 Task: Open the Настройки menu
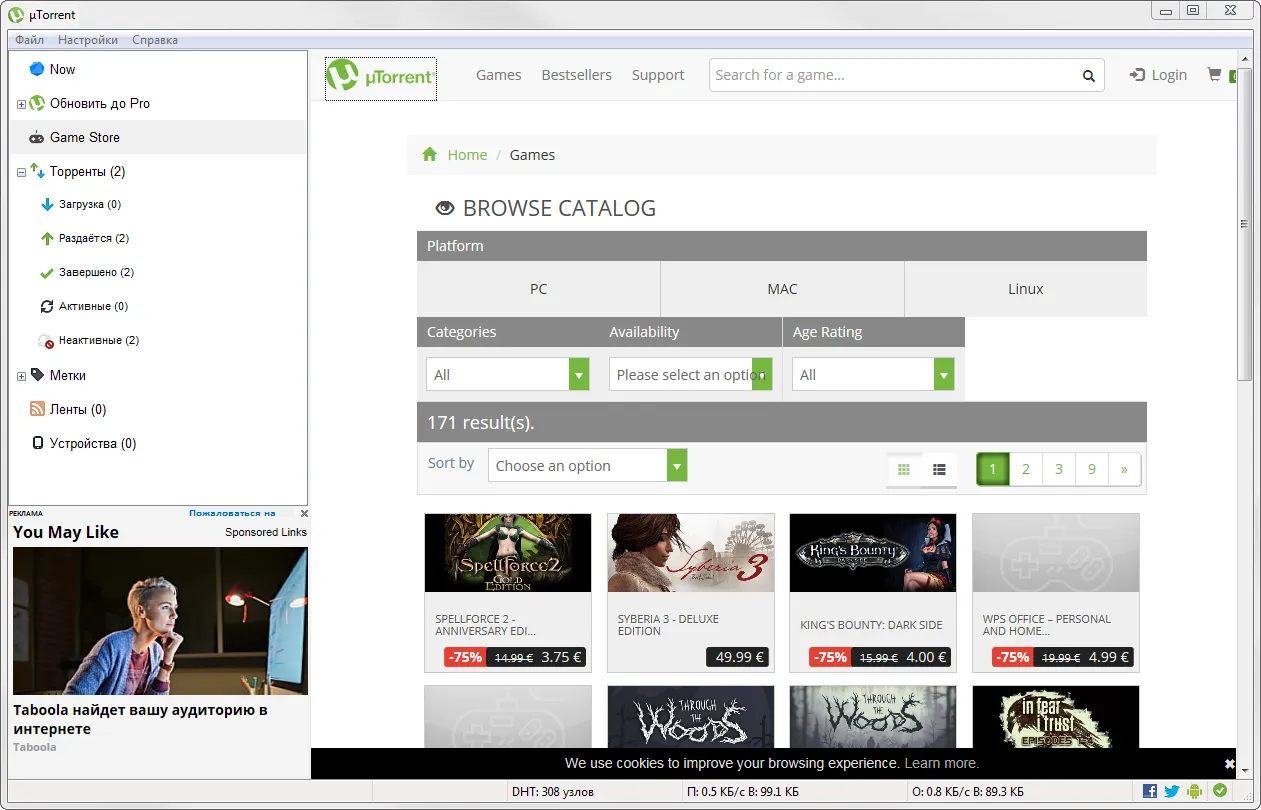pyautogui.click(x=87, y=40)
